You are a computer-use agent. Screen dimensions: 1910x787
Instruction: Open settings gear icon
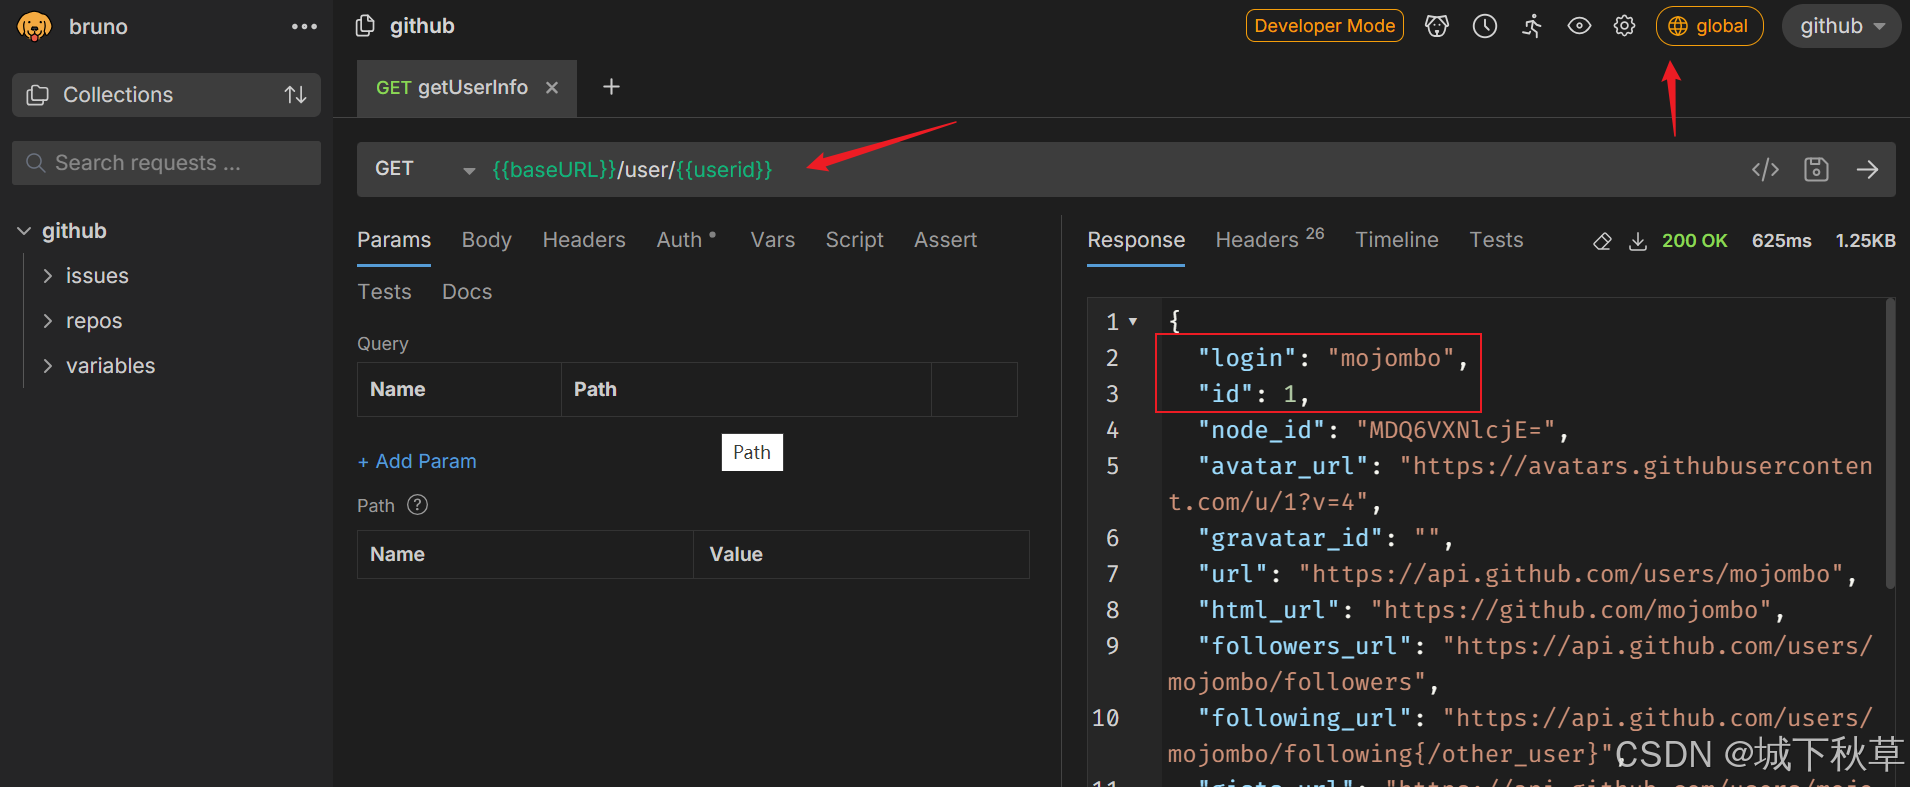tap(1625, 26)
